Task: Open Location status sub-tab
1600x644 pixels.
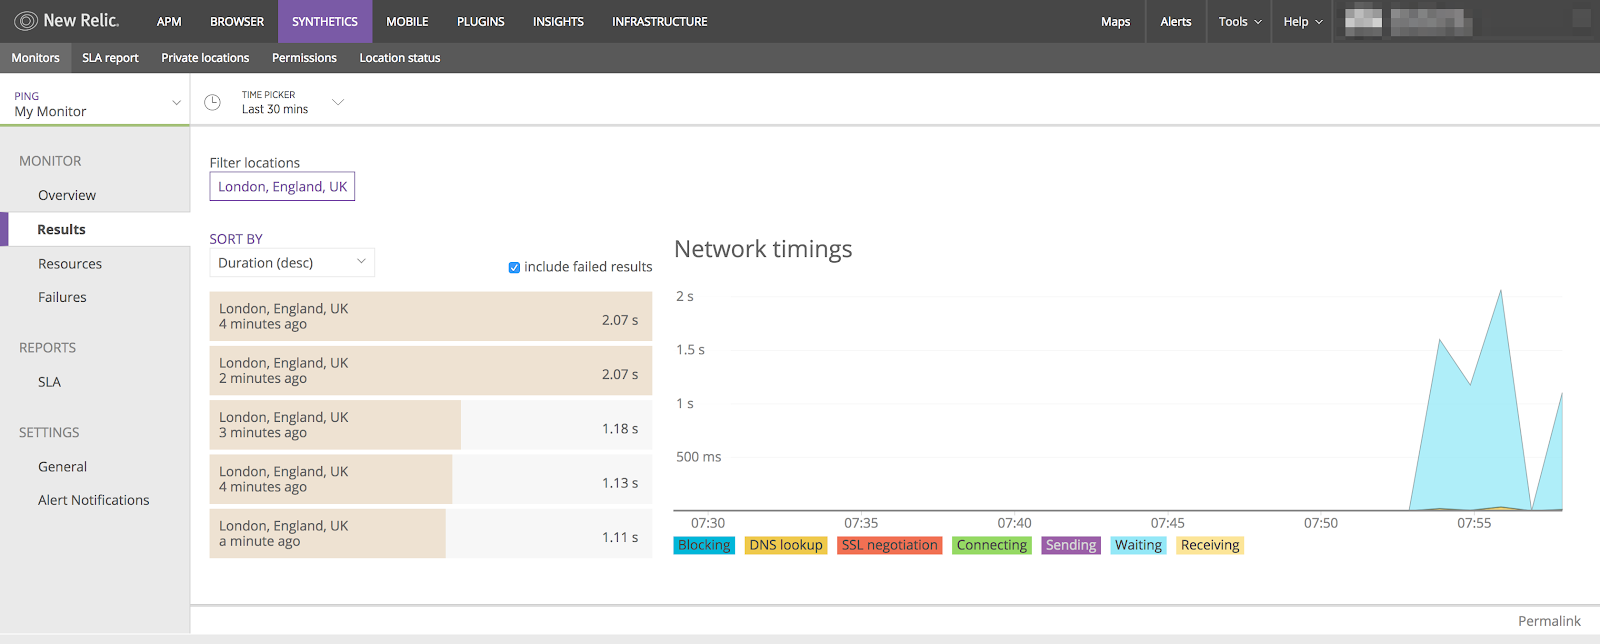Action: pyautogui.click(x=400, y=58)
